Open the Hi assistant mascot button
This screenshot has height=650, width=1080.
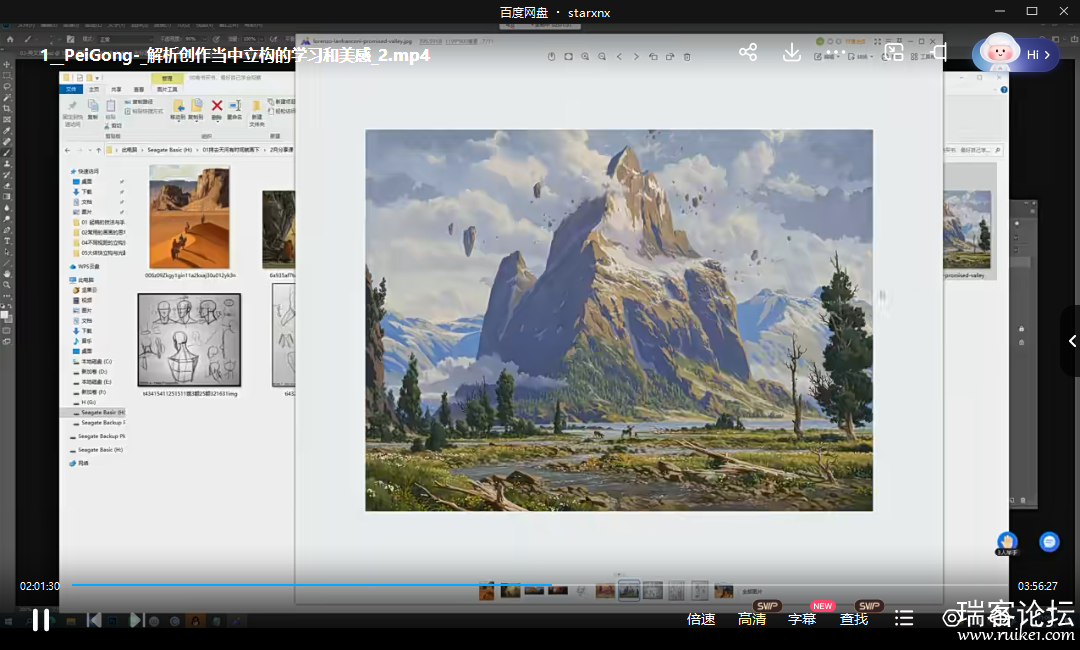[1016, 54]
